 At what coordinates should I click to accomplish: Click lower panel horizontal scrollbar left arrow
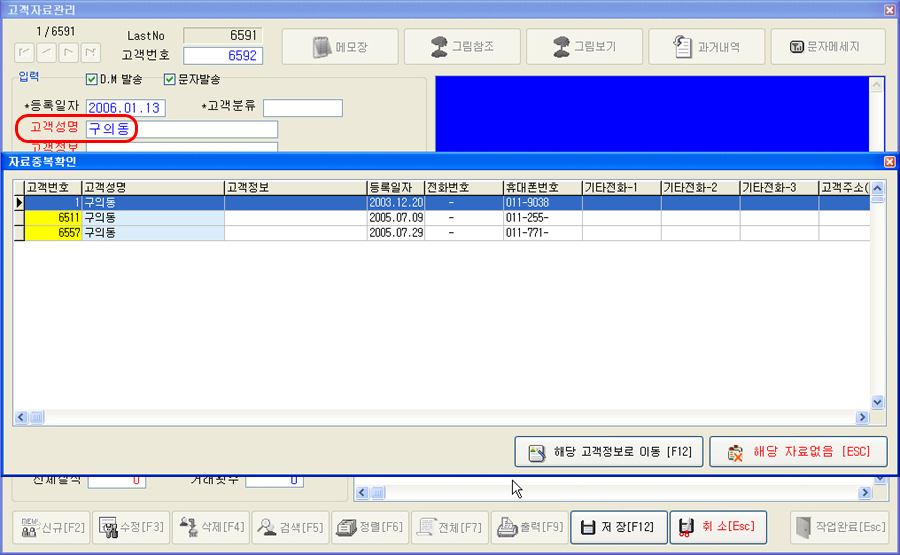(x=362, y=492)
